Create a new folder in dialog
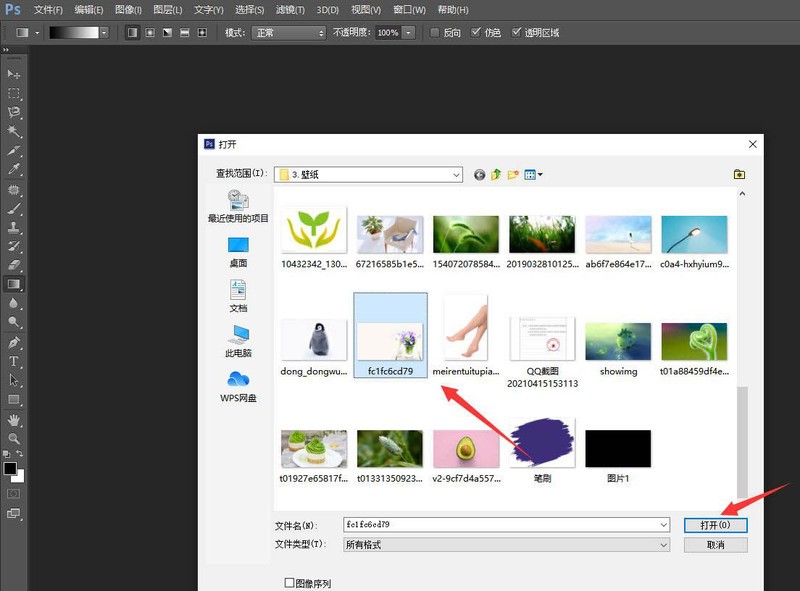This screenshot has width=800, height=591. [513, 175]
